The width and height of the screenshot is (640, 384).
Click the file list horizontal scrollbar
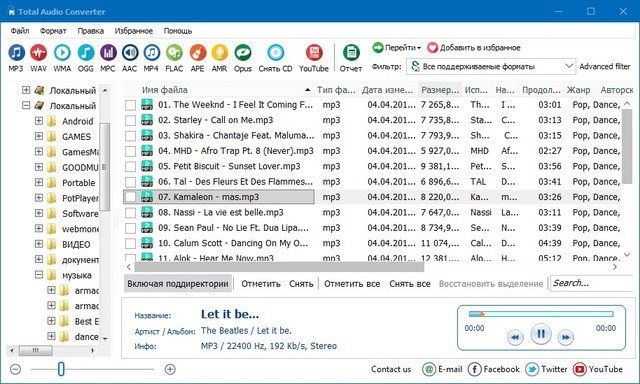click(x=279, y=267)
